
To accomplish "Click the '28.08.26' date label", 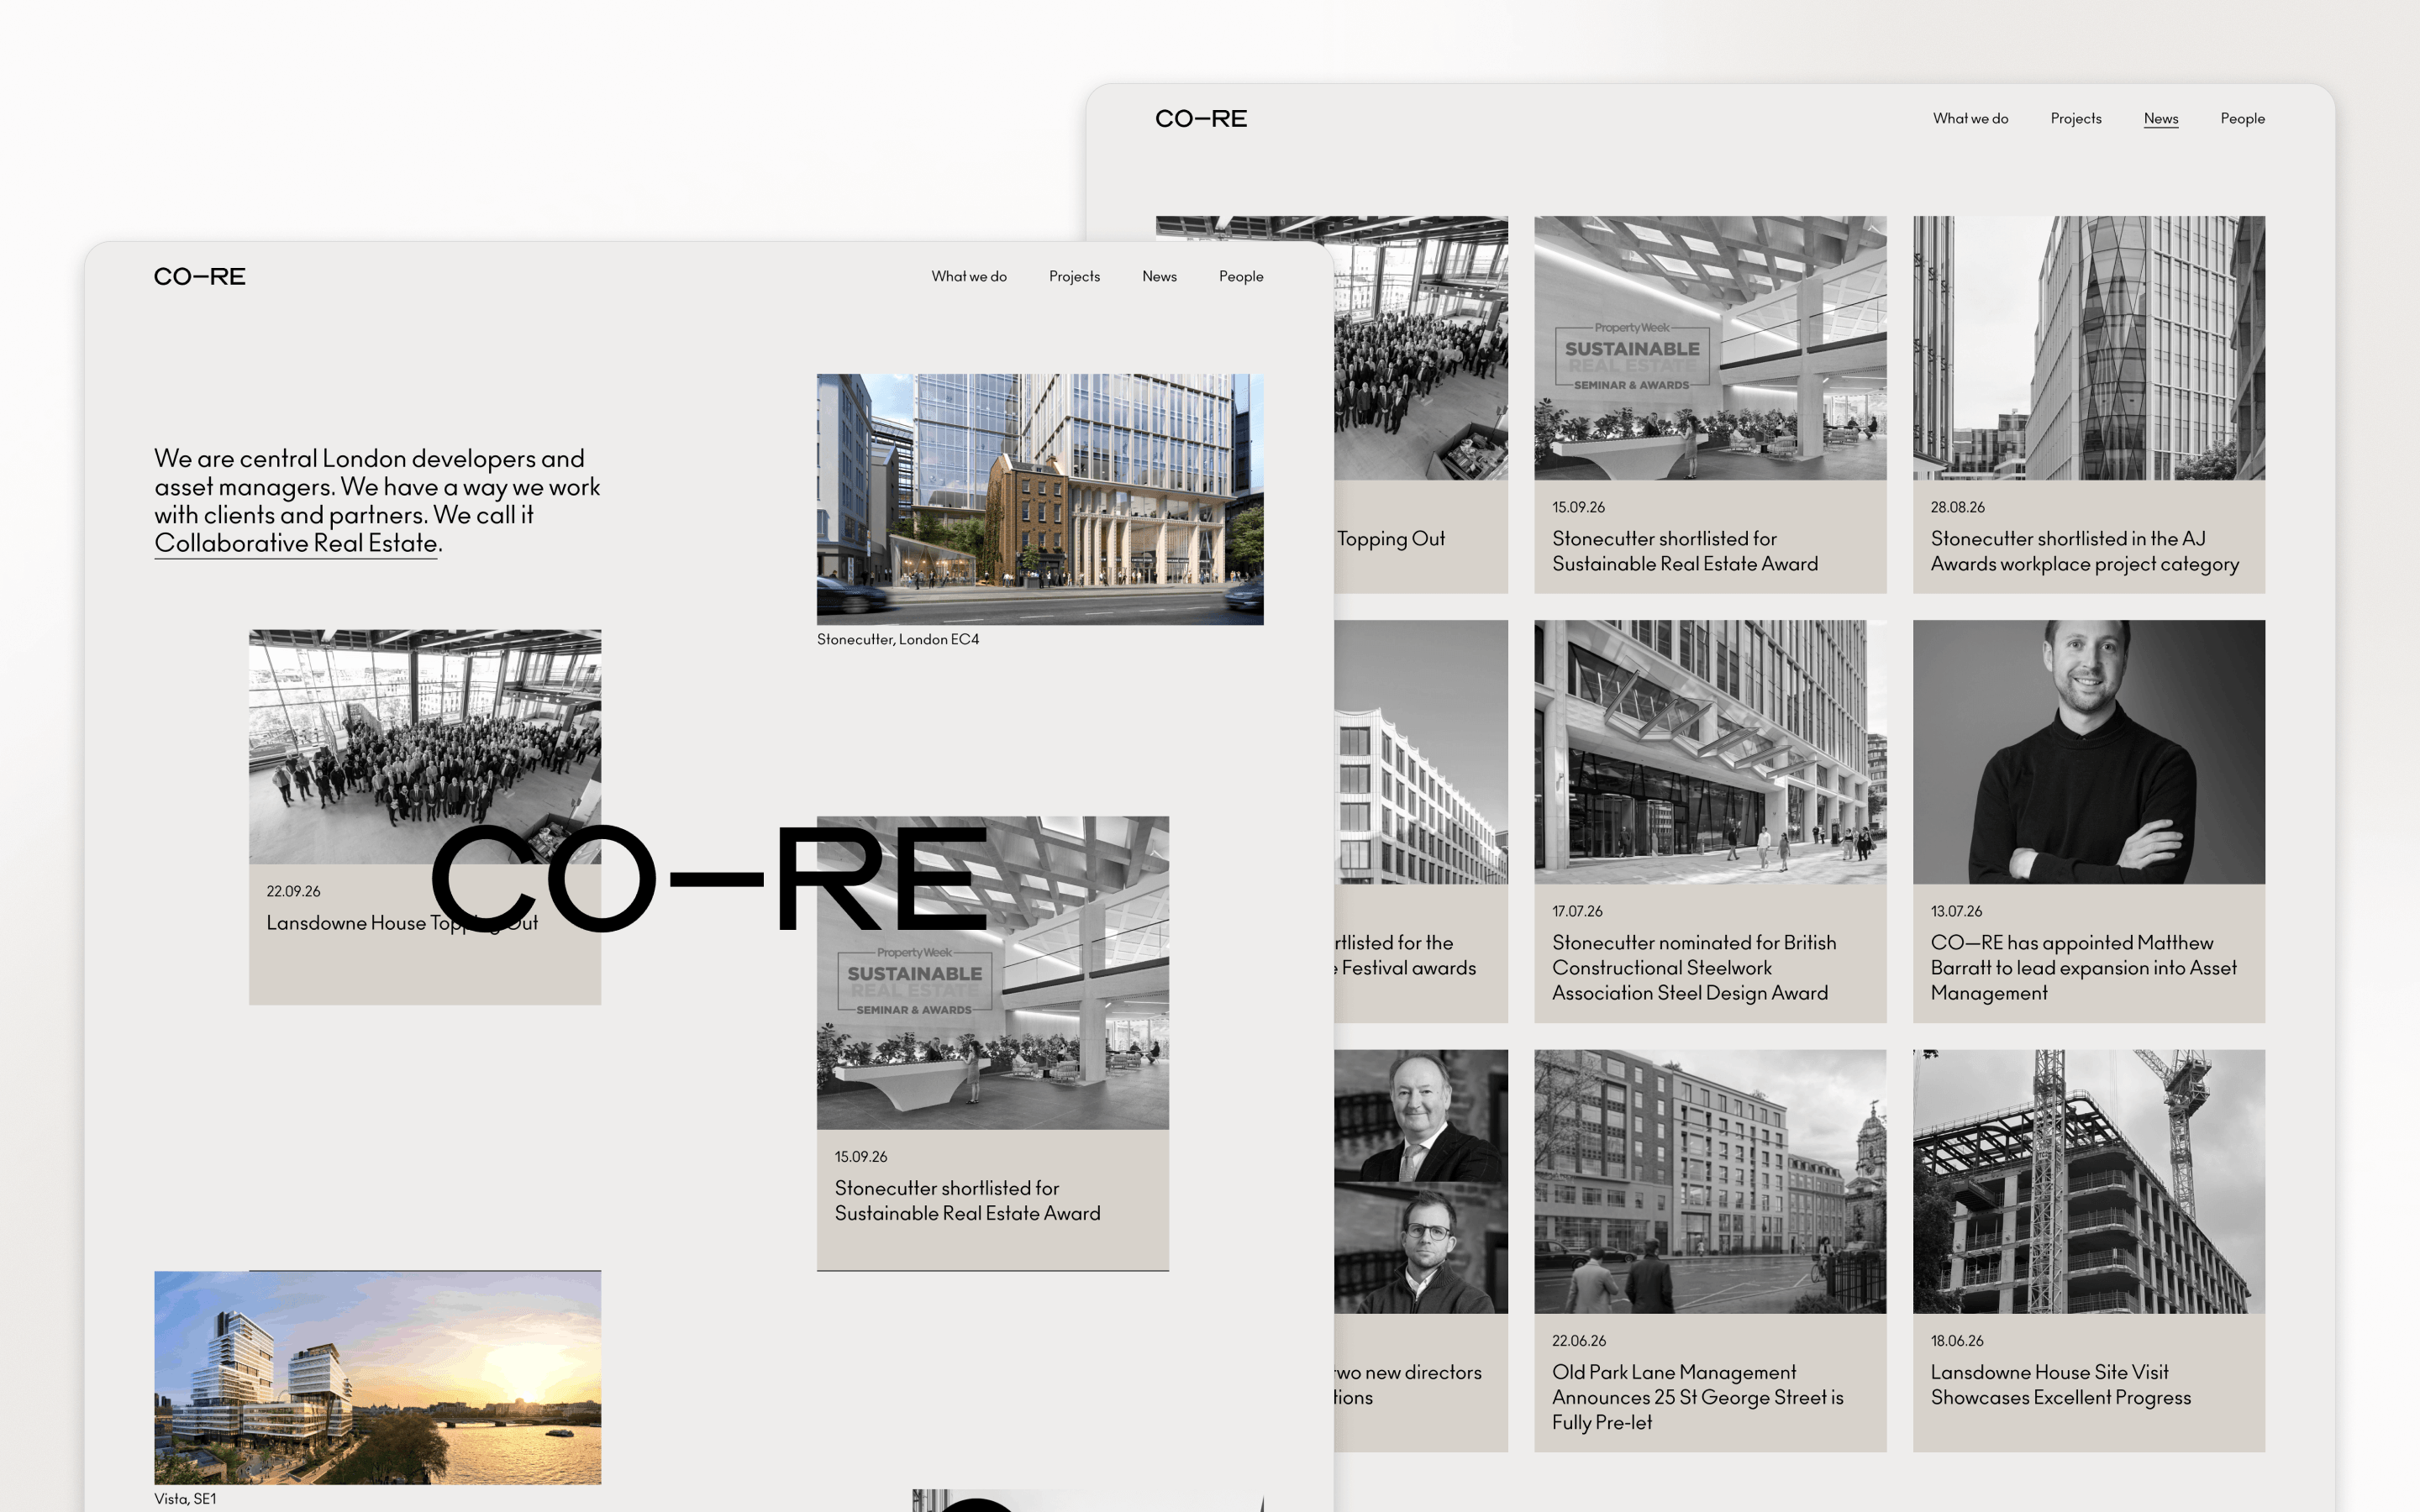I will point(1957,508).
